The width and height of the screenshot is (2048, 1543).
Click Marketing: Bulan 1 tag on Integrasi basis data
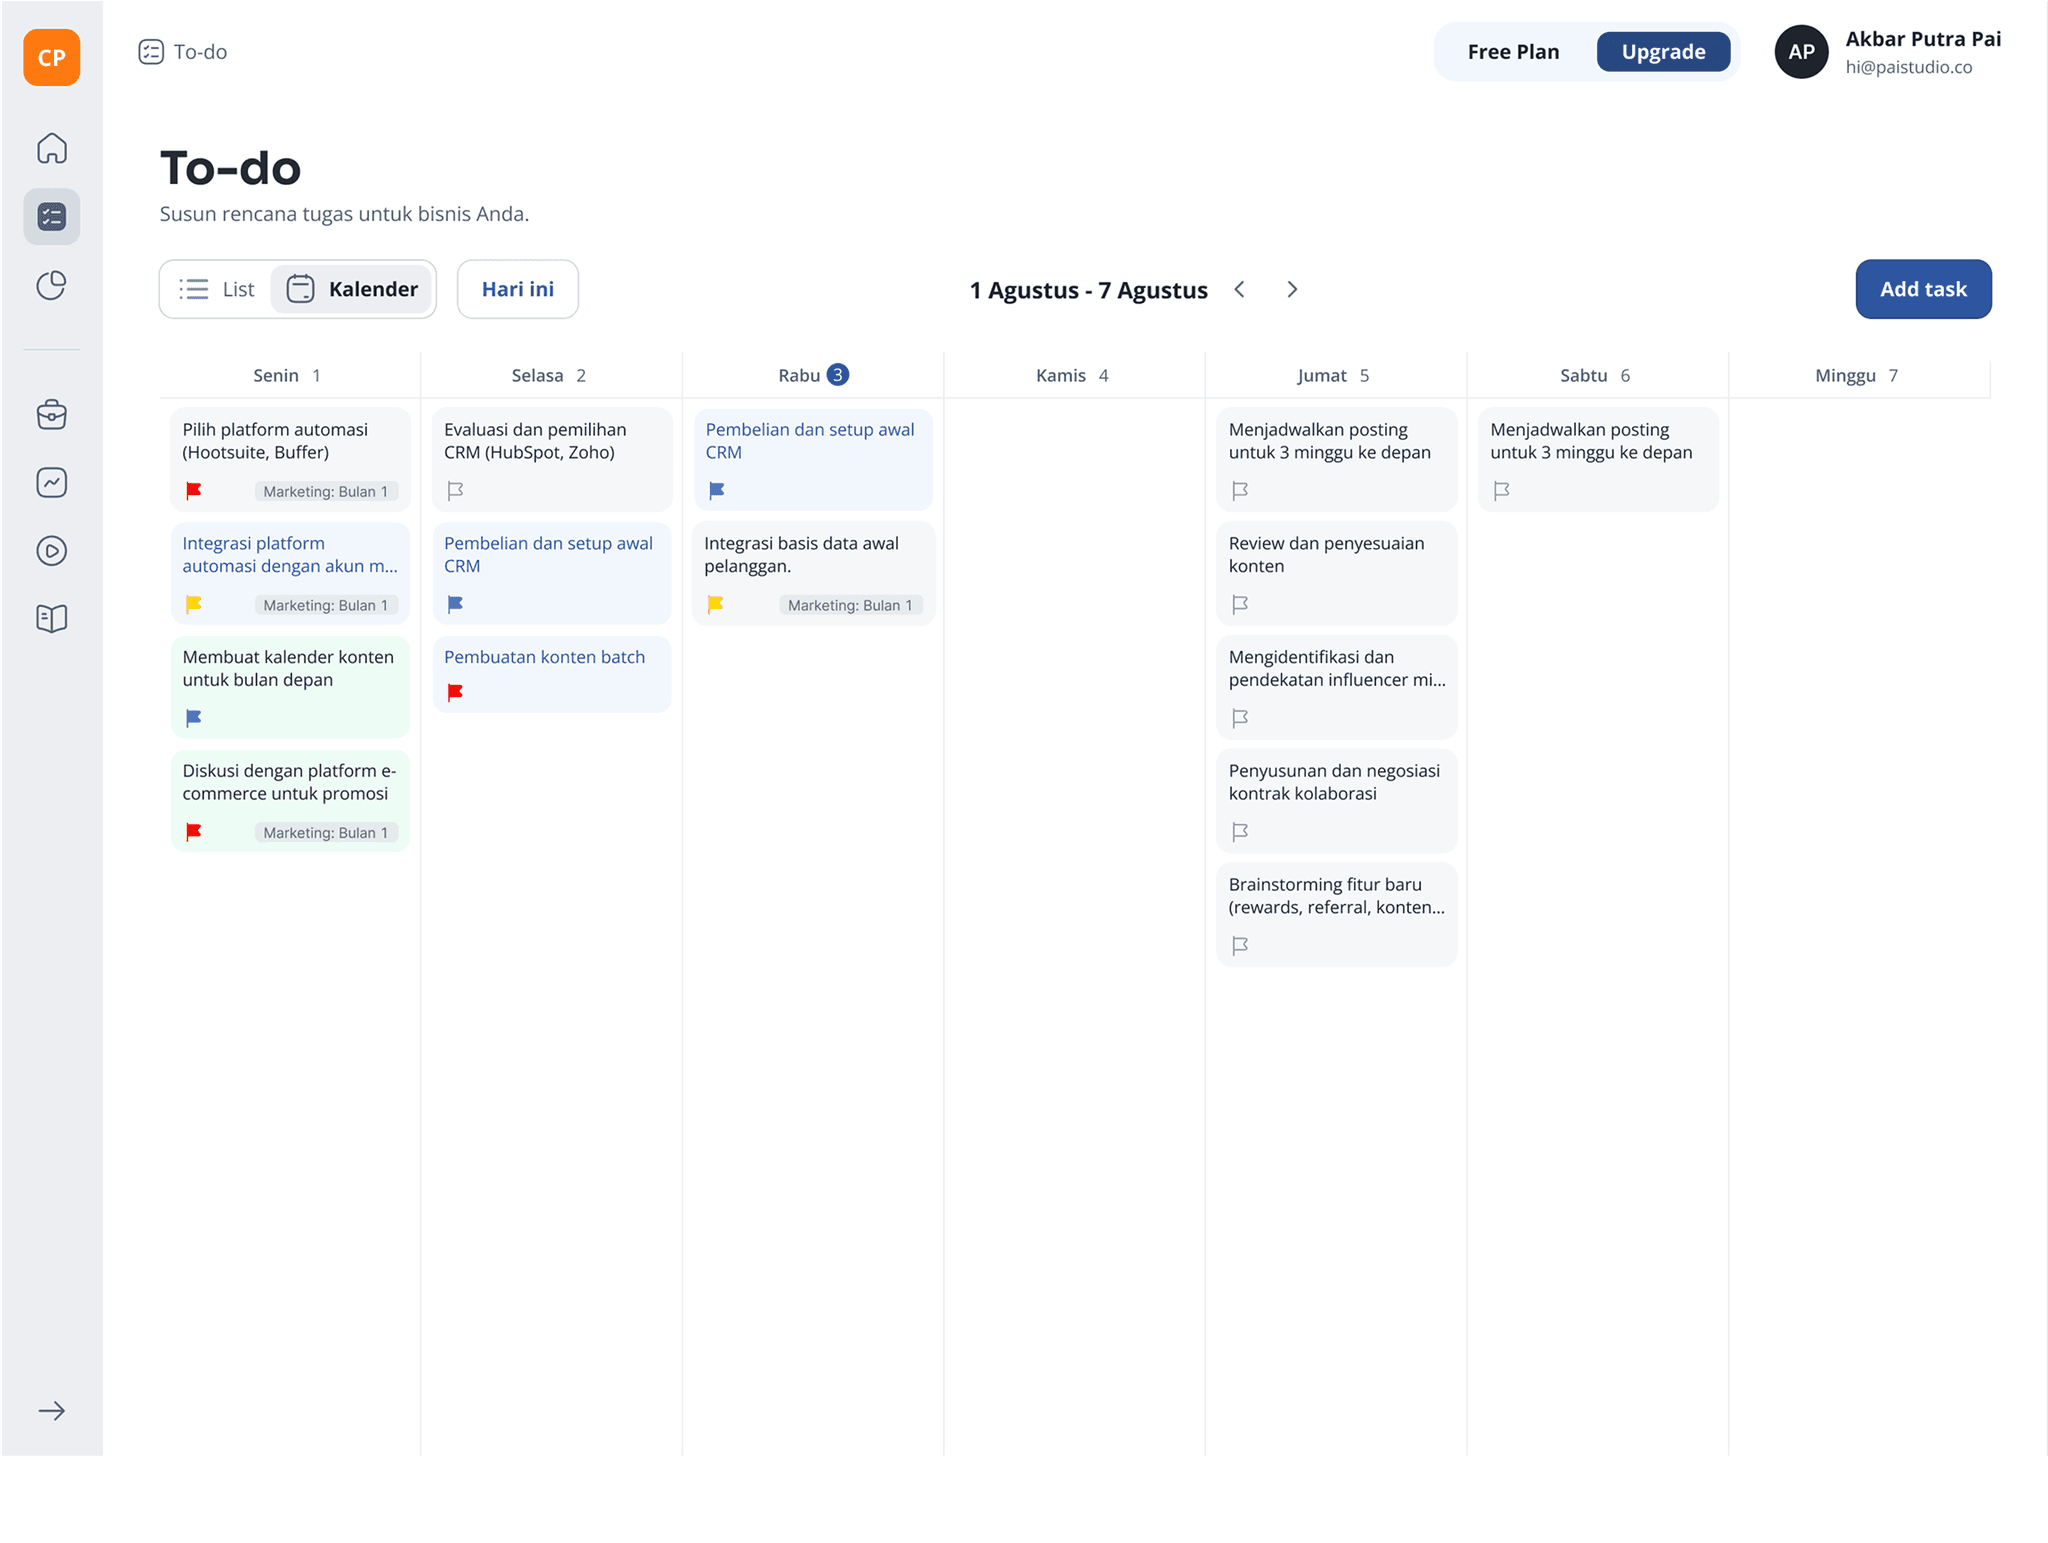click(850, 605)
